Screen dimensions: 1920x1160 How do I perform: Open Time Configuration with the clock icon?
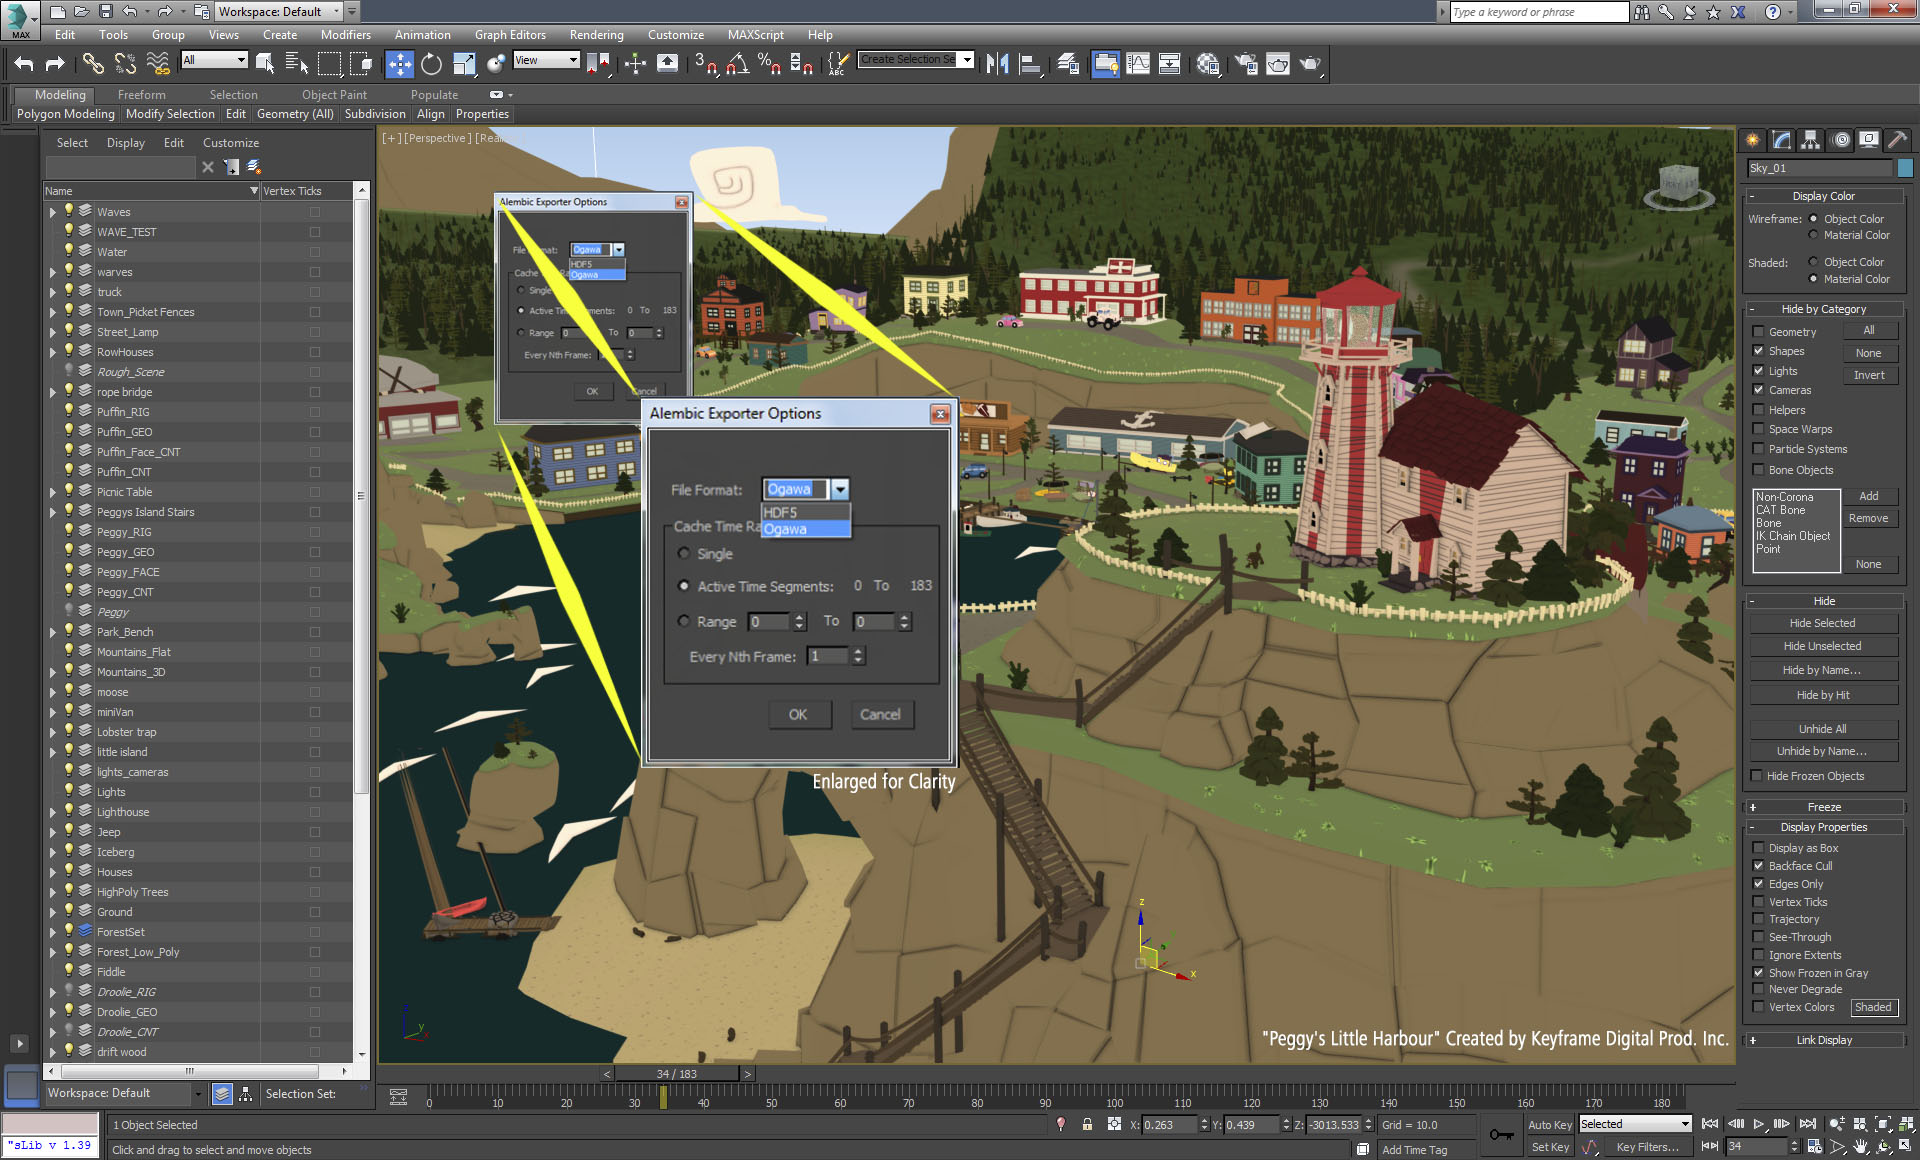coord(1813,1147)
